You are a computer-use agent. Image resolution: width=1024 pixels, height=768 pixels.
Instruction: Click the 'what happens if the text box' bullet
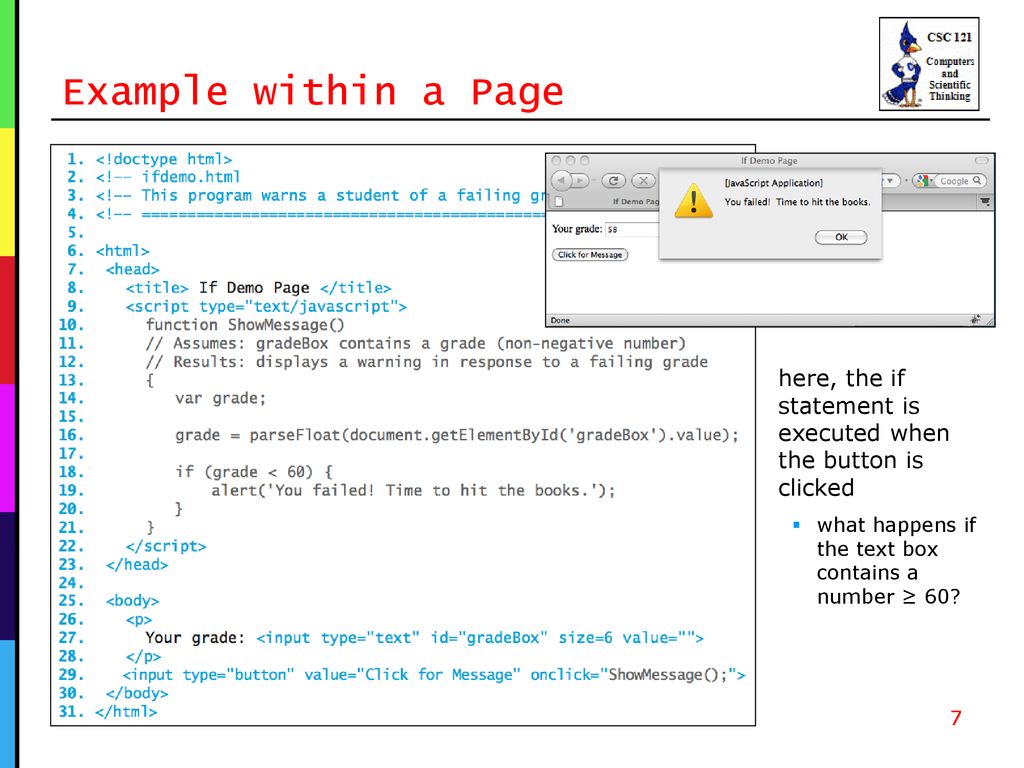(x=896, y=561)
